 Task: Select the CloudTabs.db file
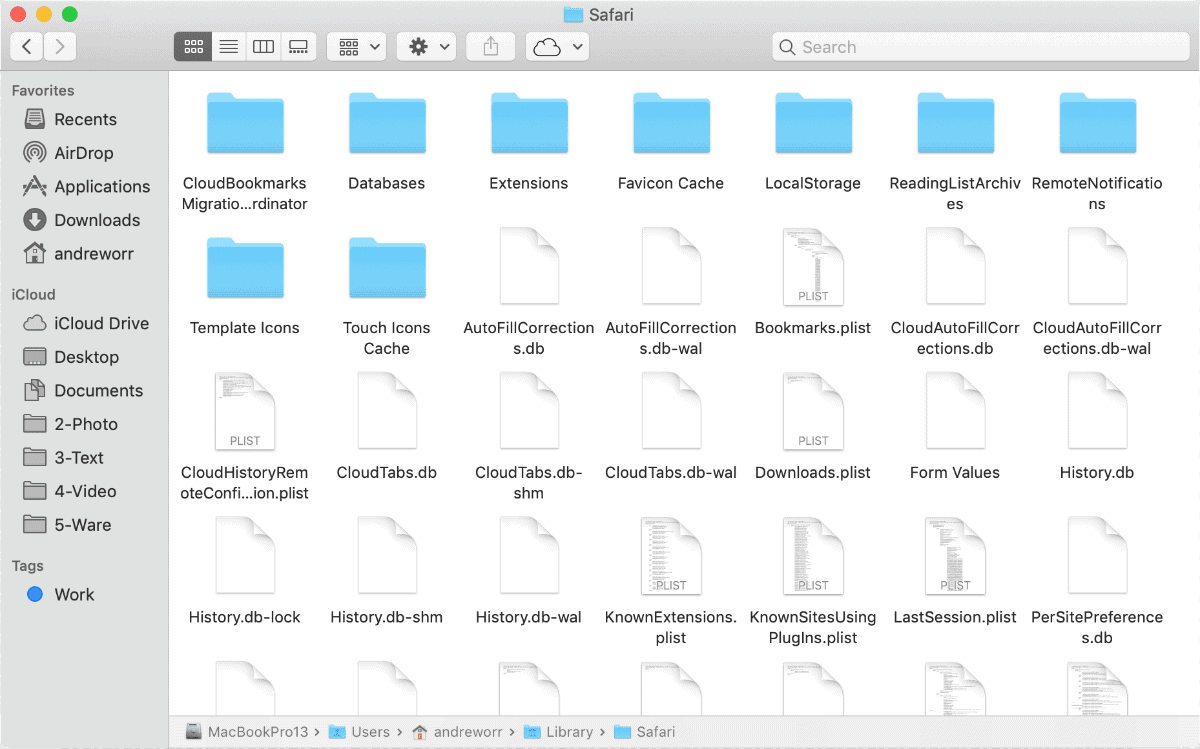[387, 411]
